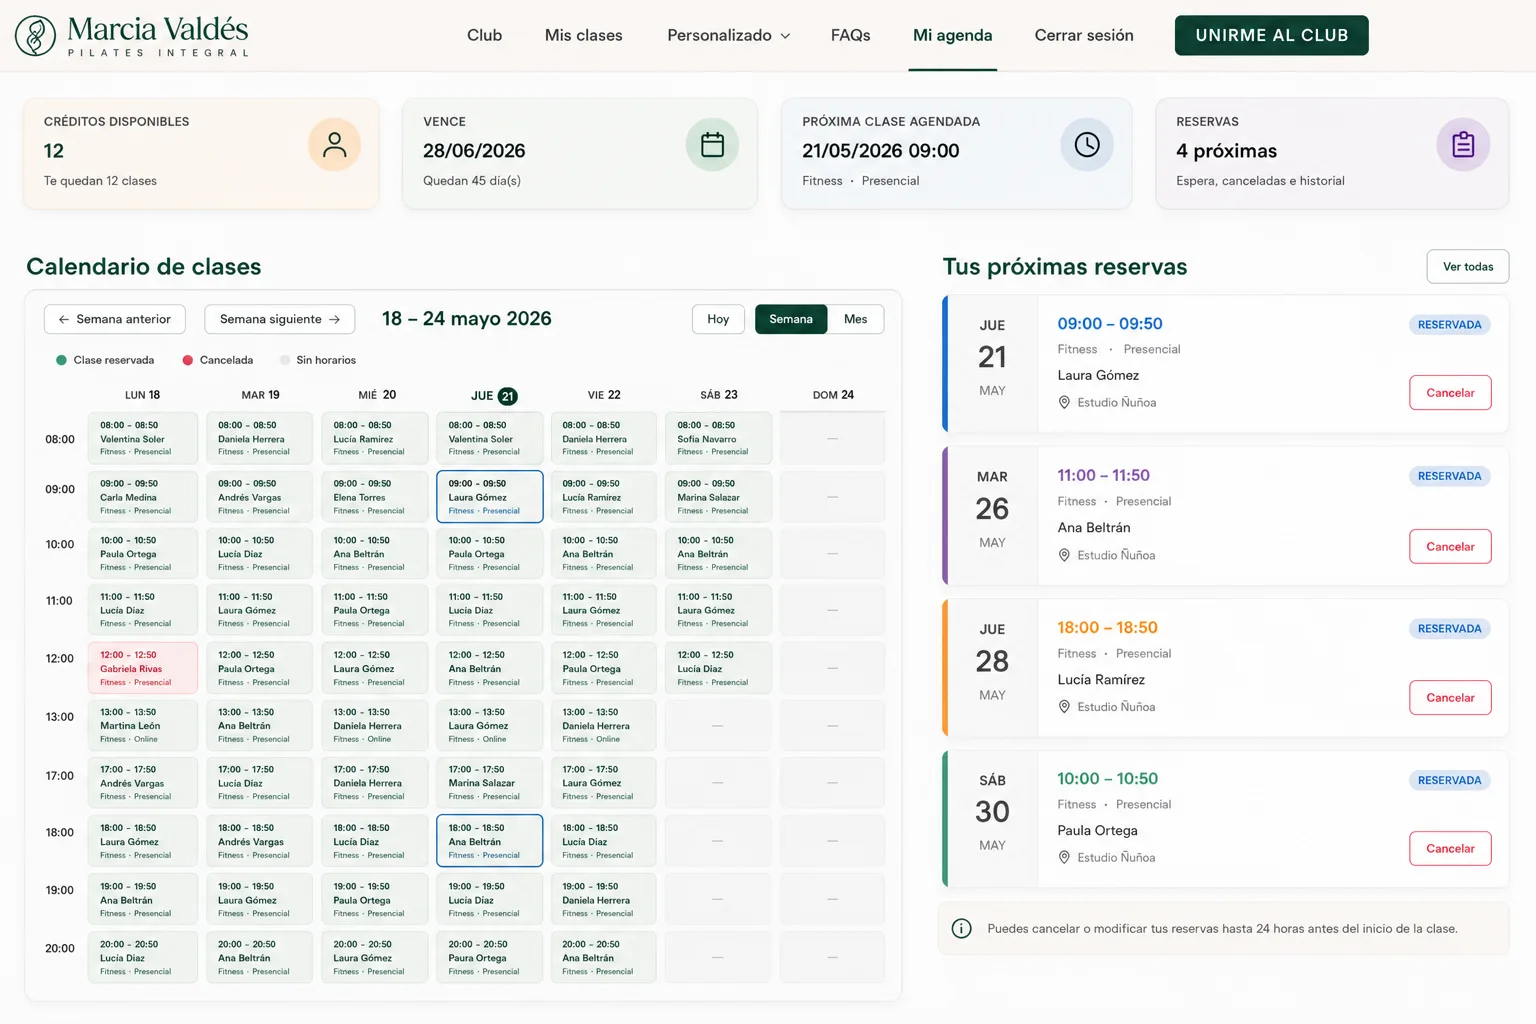The height and width of the screenshot is (1024, 1536).
Task: Click Te quedan 12 clases text
Action: (x=100, y=181)
